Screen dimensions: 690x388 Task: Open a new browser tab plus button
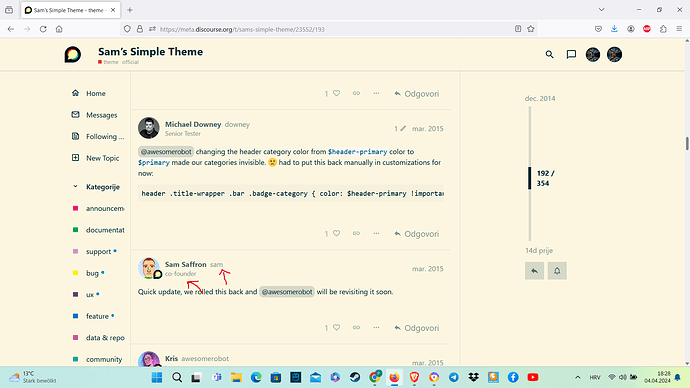pos(129,10)
